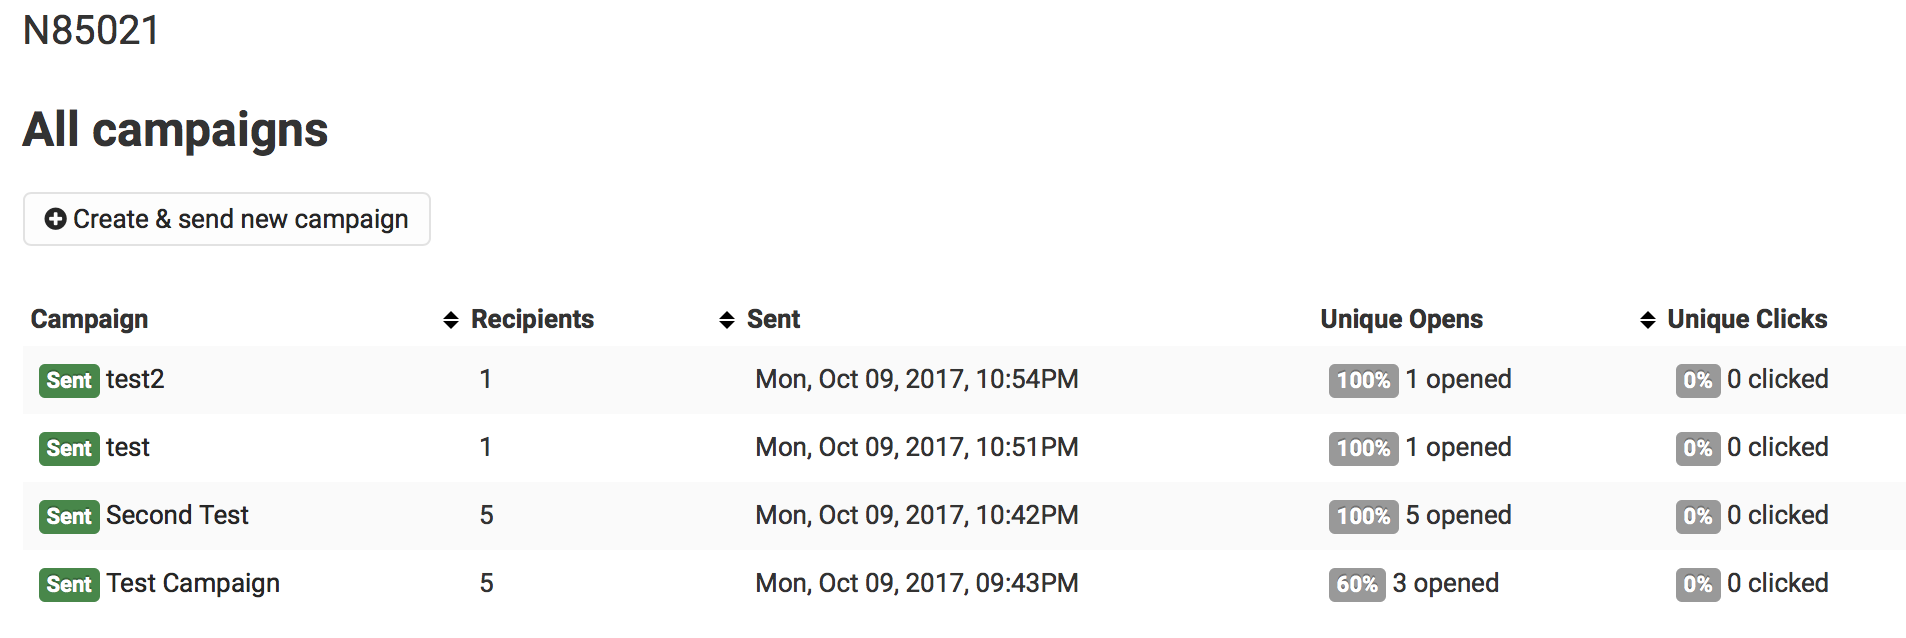This screenshot has height=638, width=1906.
Task: Click the 60% badge for Test Campaign
Action: pyautogui.click(x=1357, y=585)
